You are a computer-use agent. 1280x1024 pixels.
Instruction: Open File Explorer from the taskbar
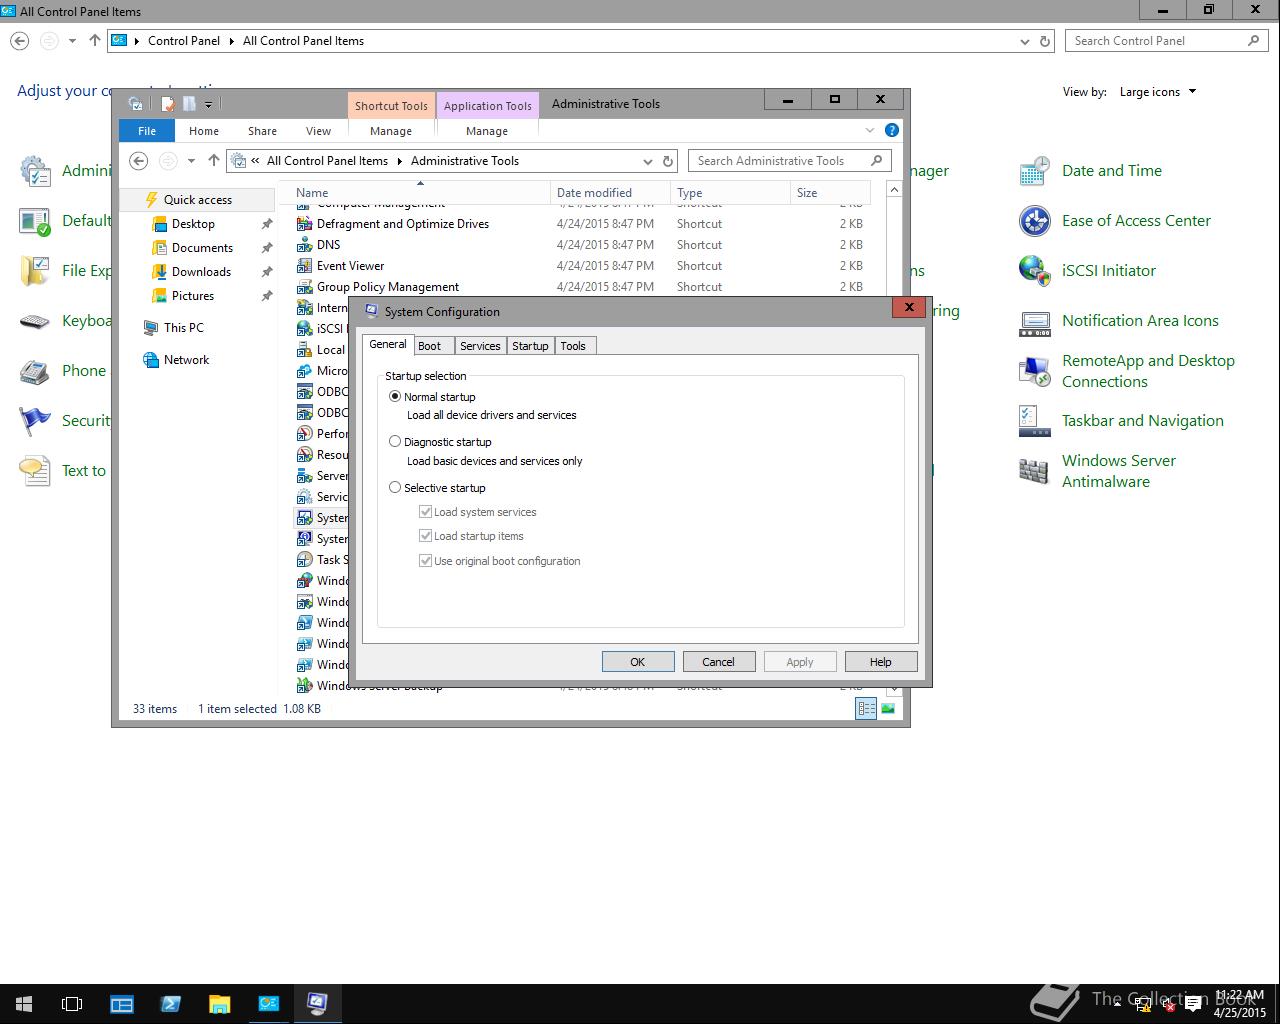click(220, 1004)
